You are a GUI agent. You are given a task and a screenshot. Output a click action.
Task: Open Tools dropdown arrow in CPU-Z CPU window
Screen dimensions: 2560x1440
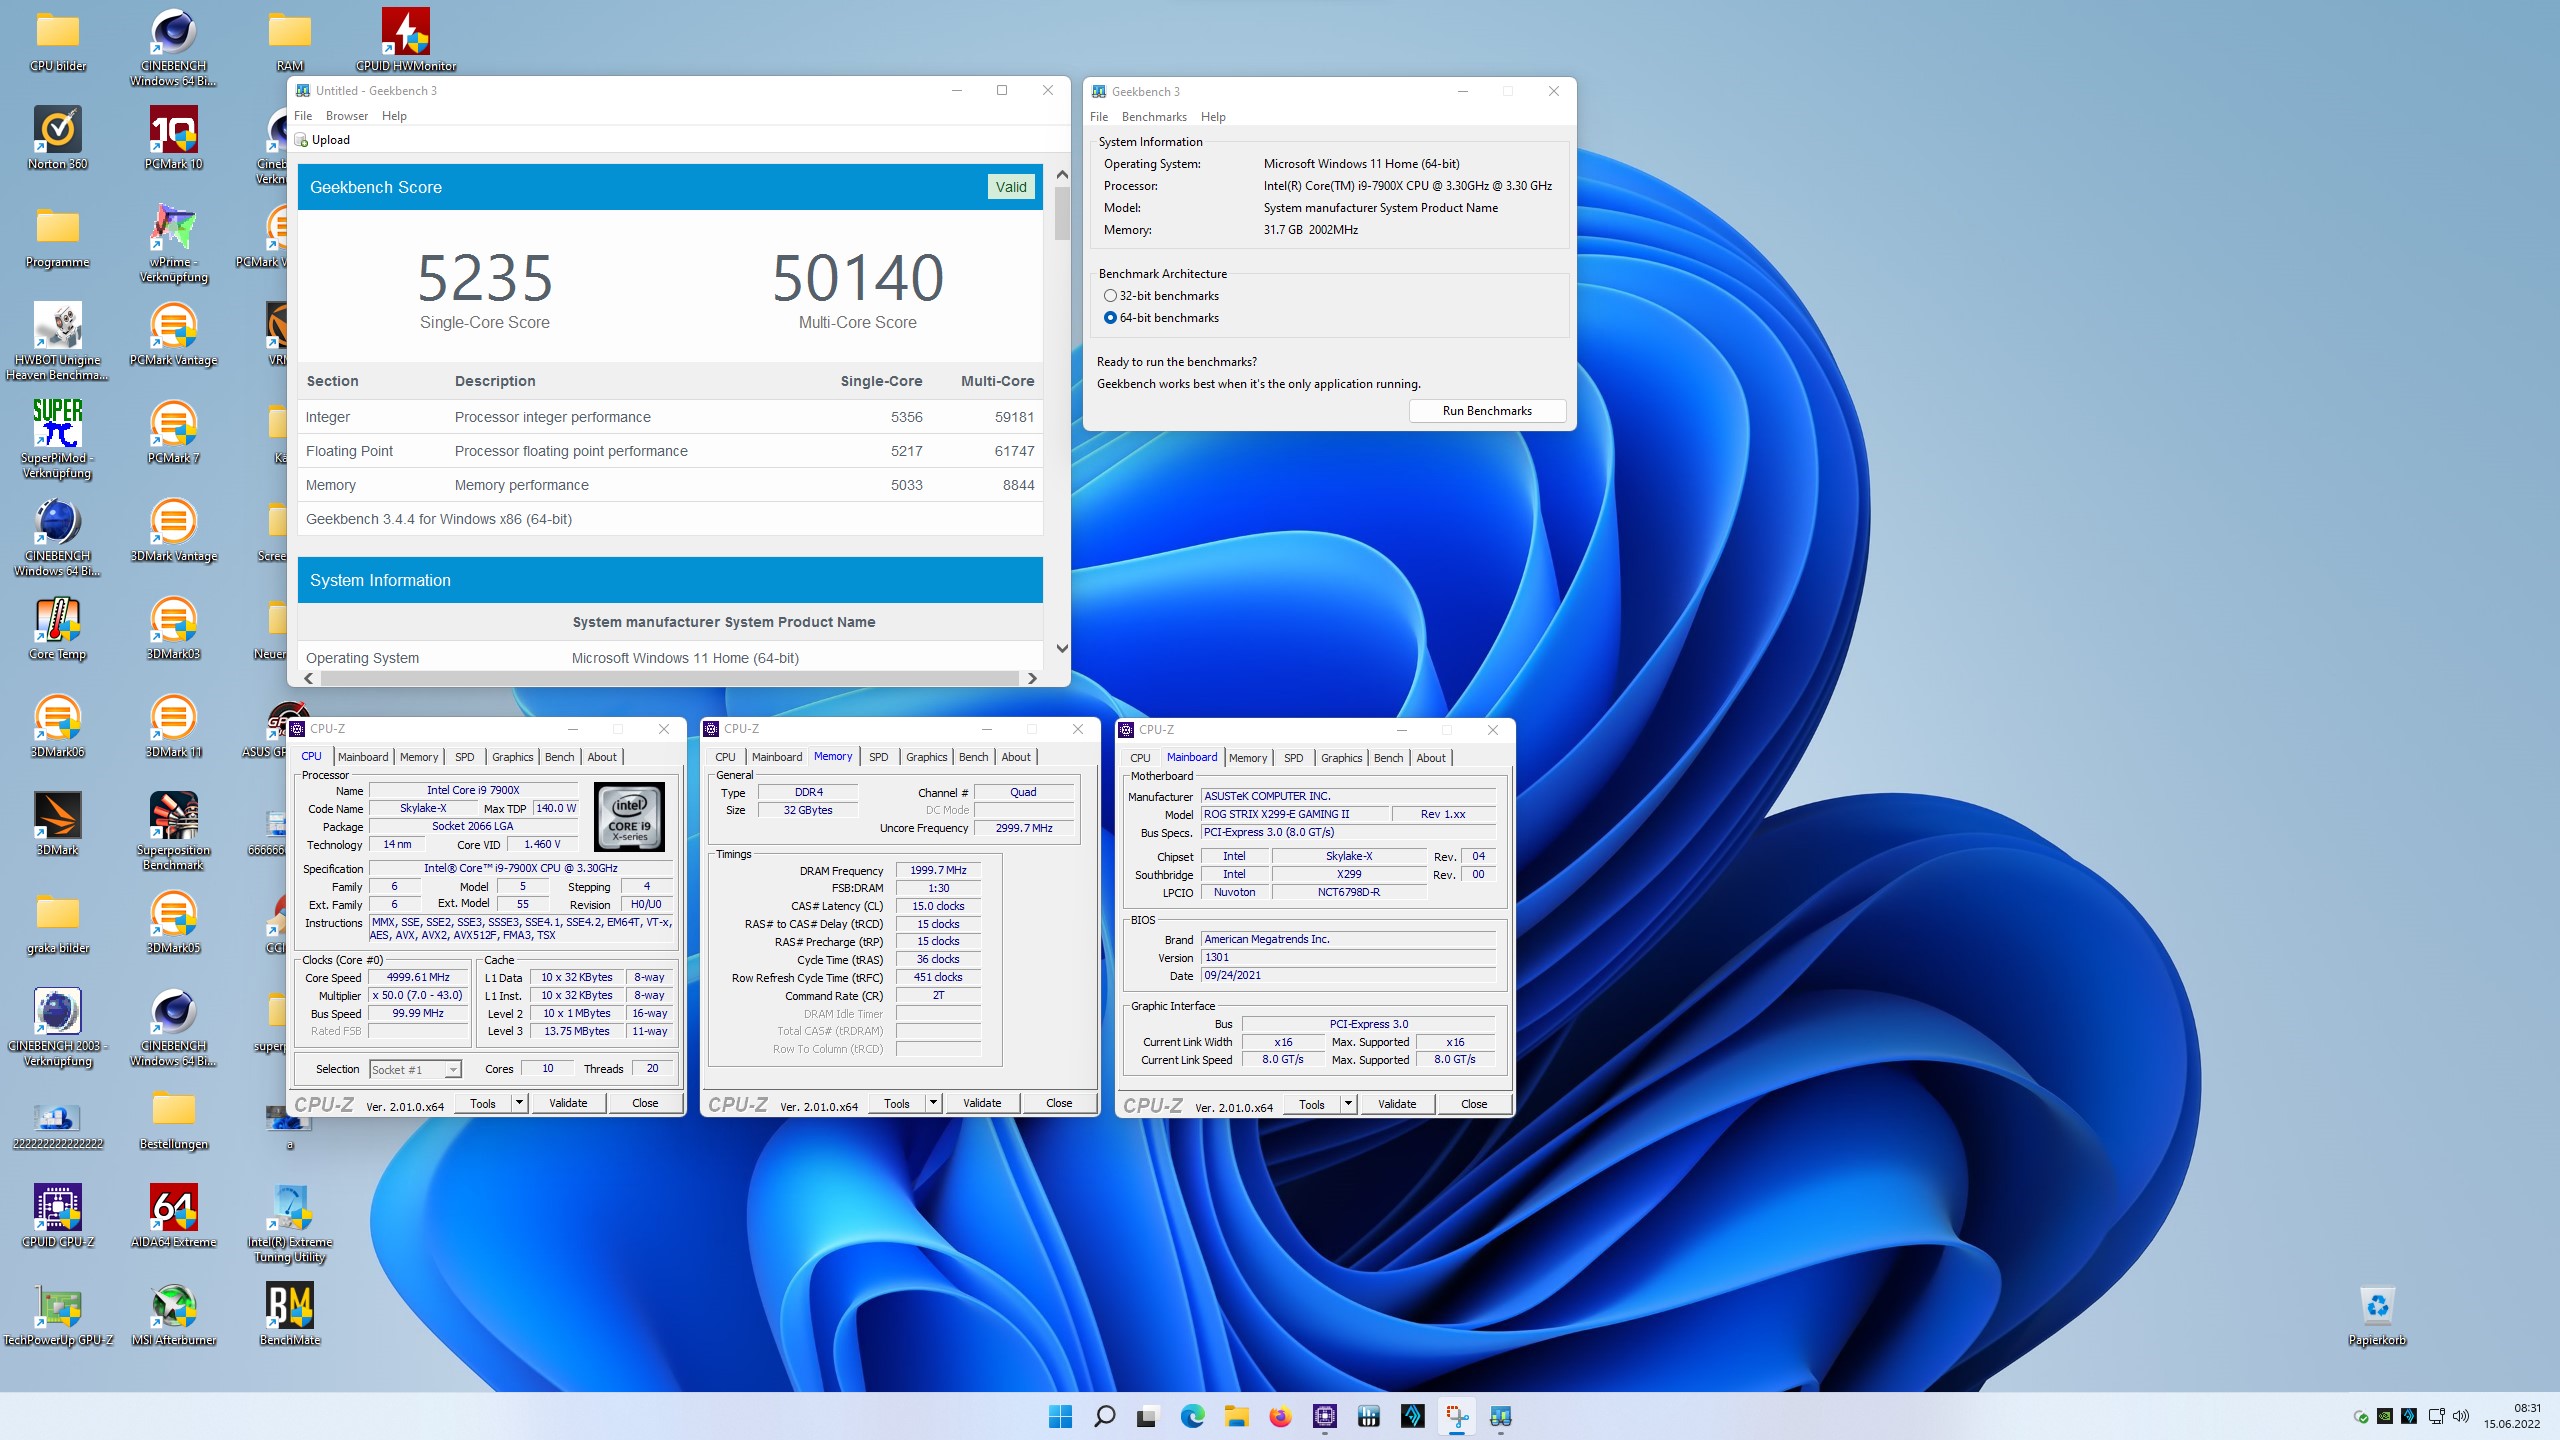coord(519,1103)
